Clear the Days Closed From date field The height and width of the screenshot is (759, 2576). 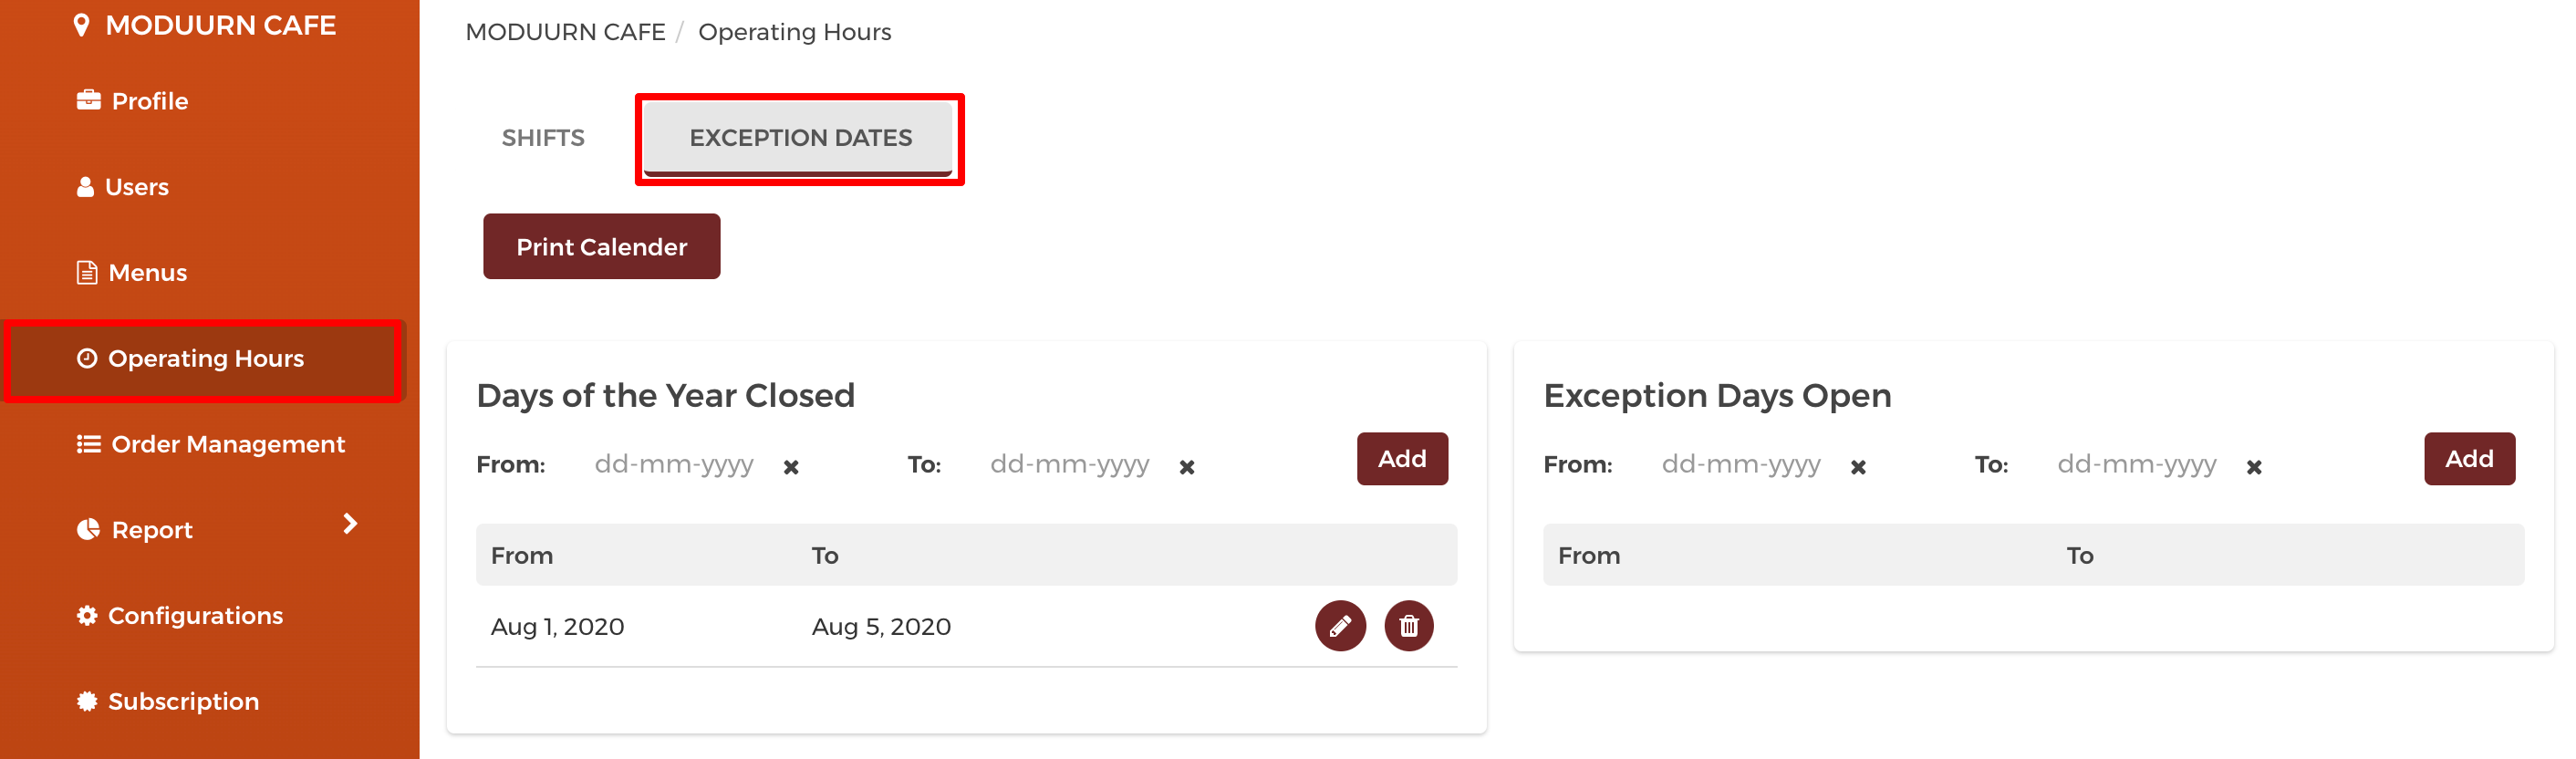tap(791, 467)
